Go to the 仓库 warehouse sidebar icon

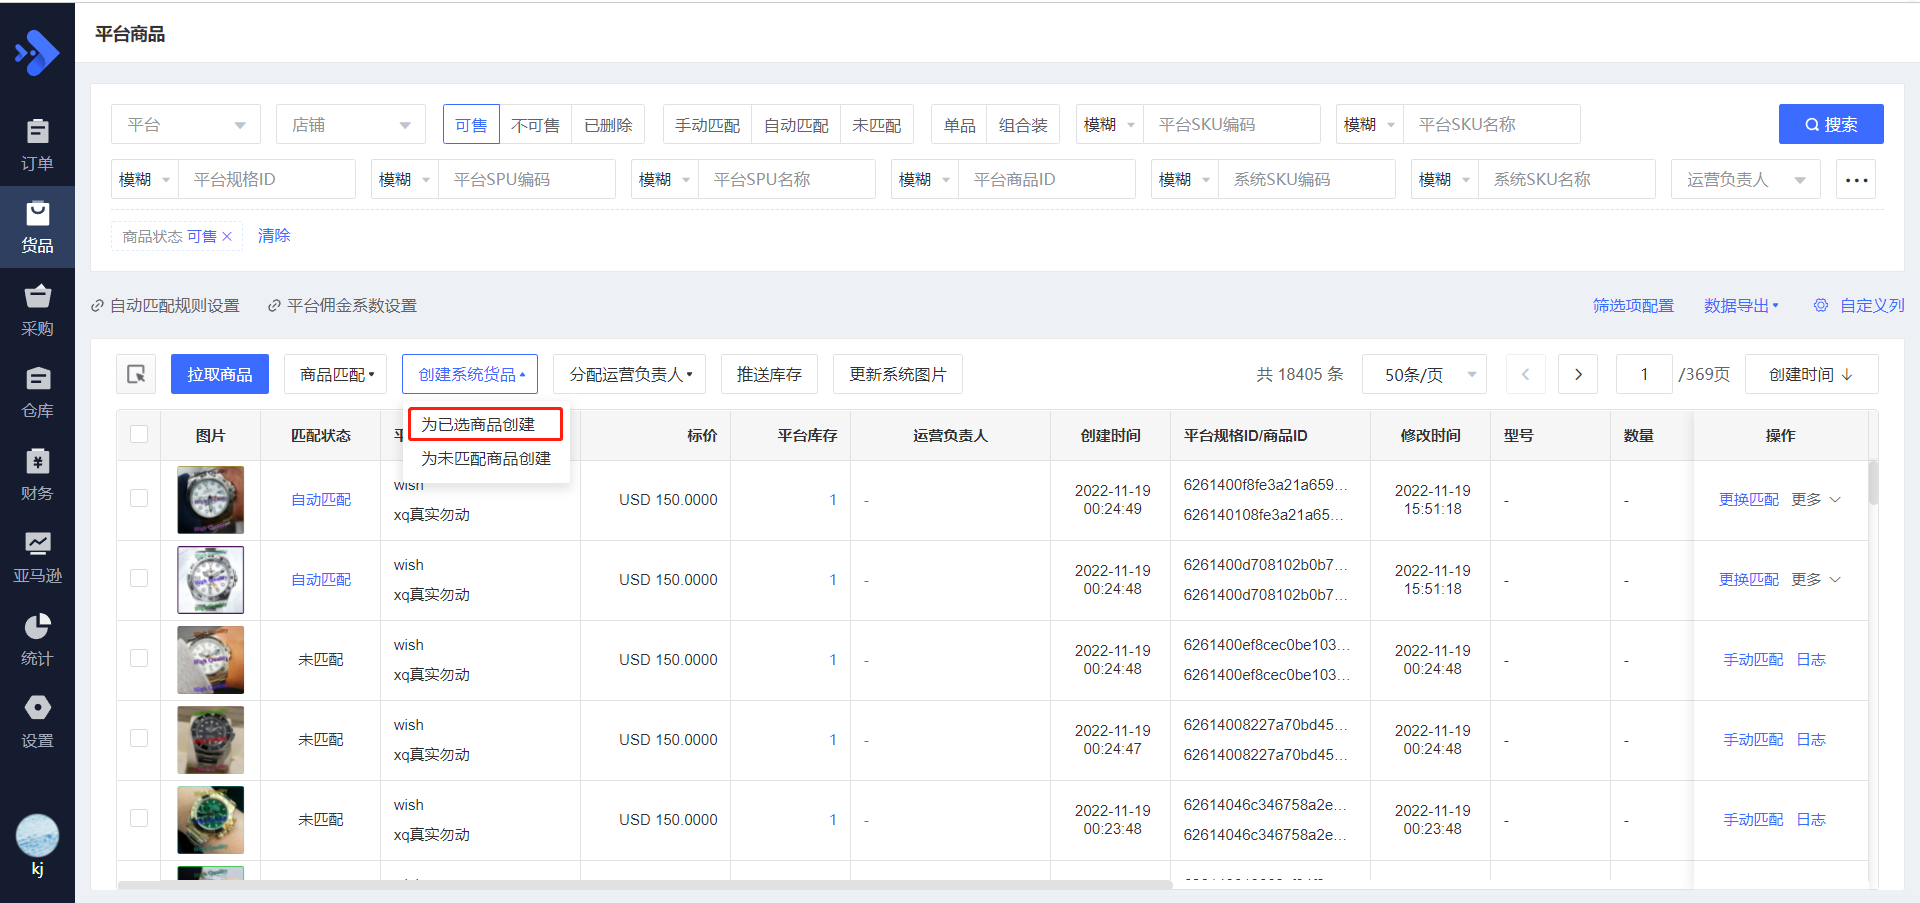pos(37,392)
